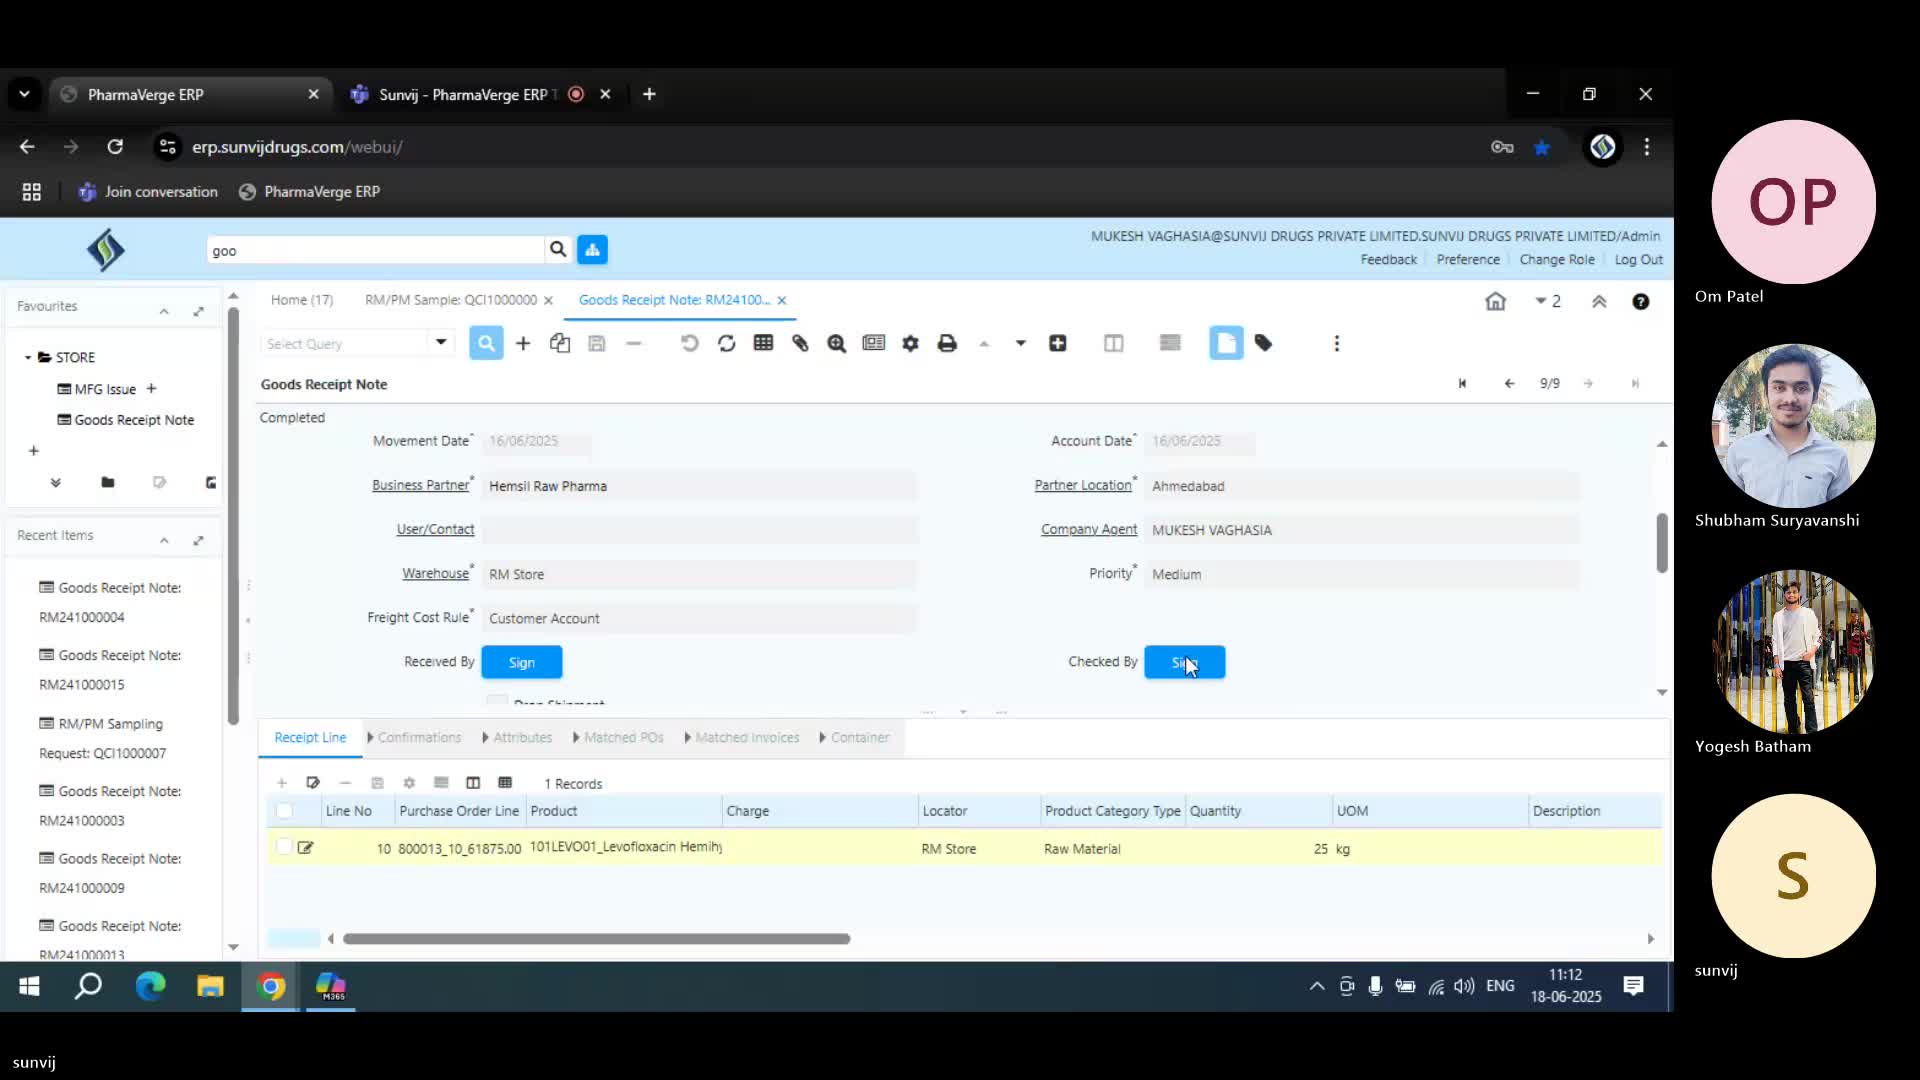Click the Find Record magnifier toolbar icon
This screenshot has width=1920, height=1080.
coord(486,343)
